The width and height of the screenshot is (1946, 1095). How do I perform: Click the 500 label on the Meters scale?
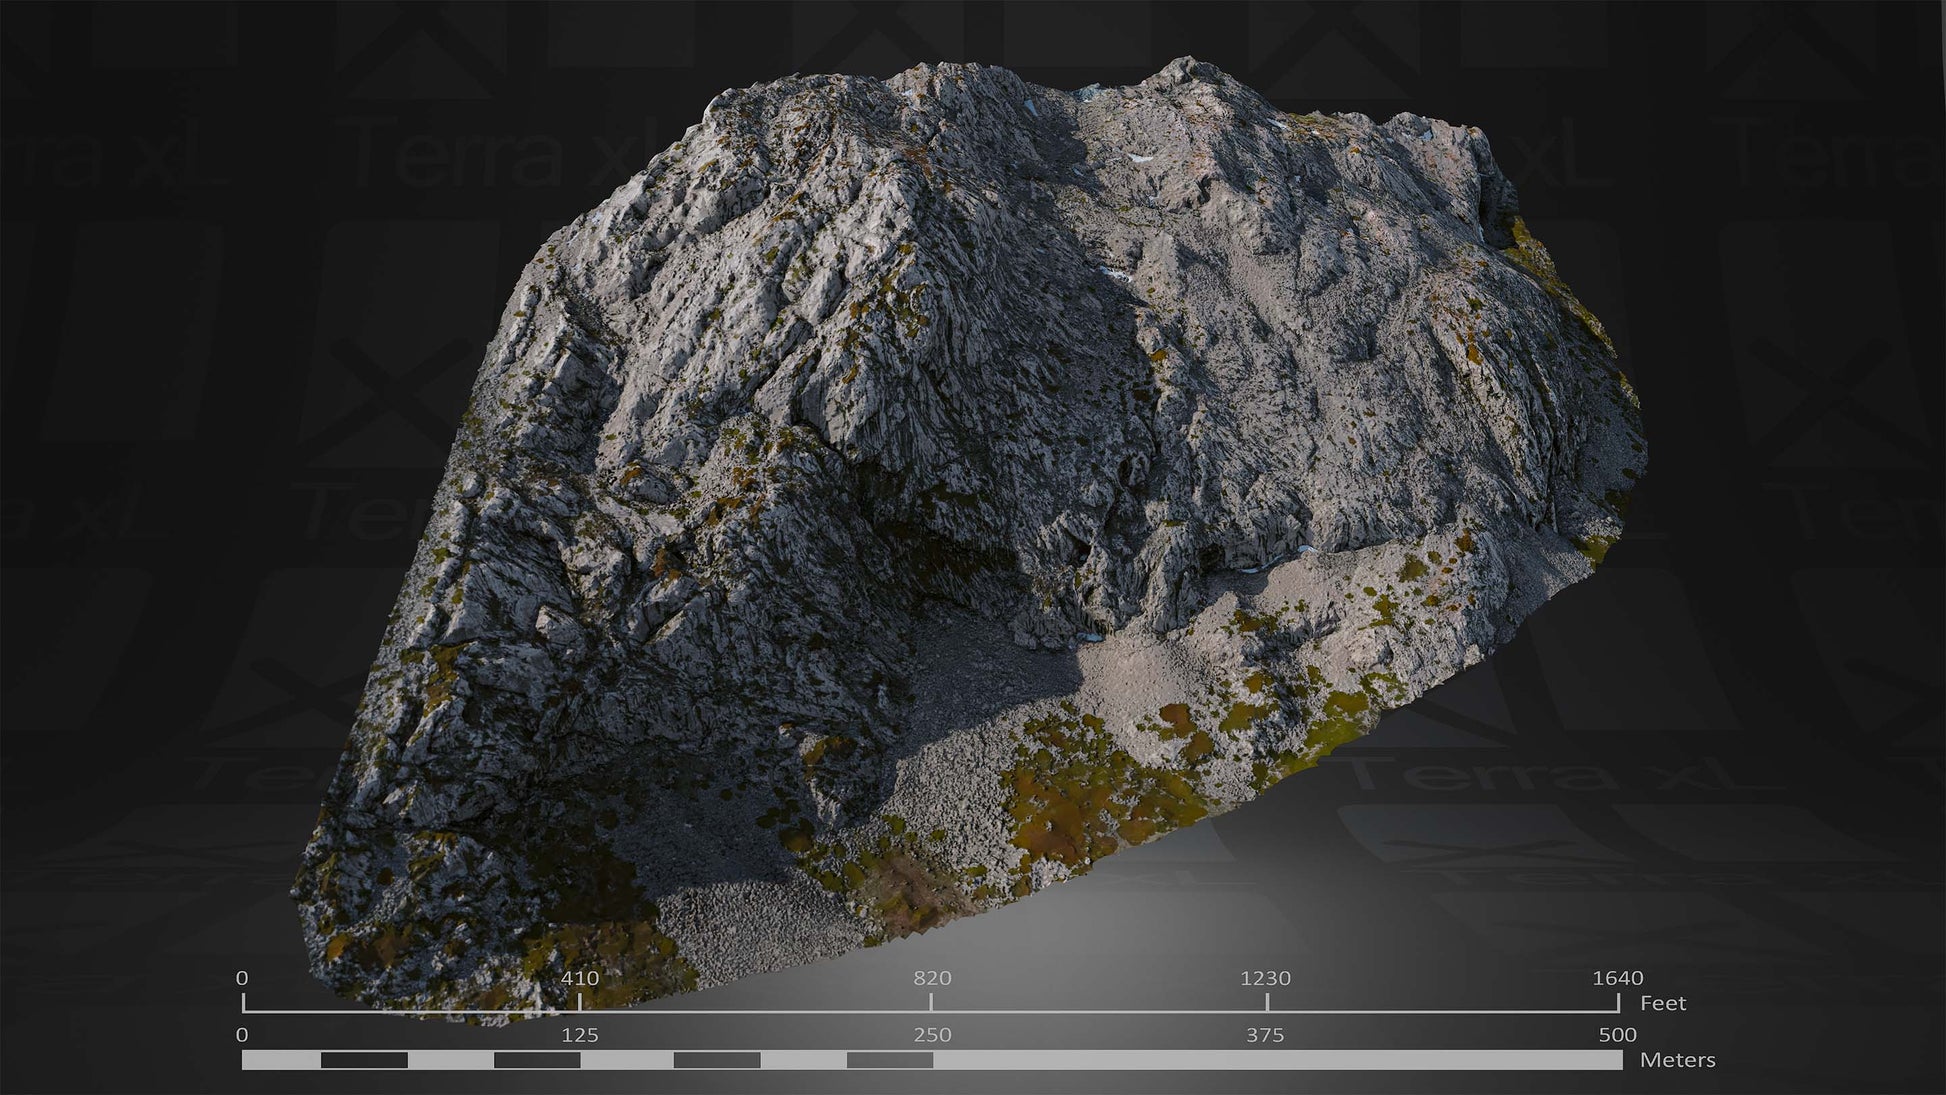click(1618, 1035)
